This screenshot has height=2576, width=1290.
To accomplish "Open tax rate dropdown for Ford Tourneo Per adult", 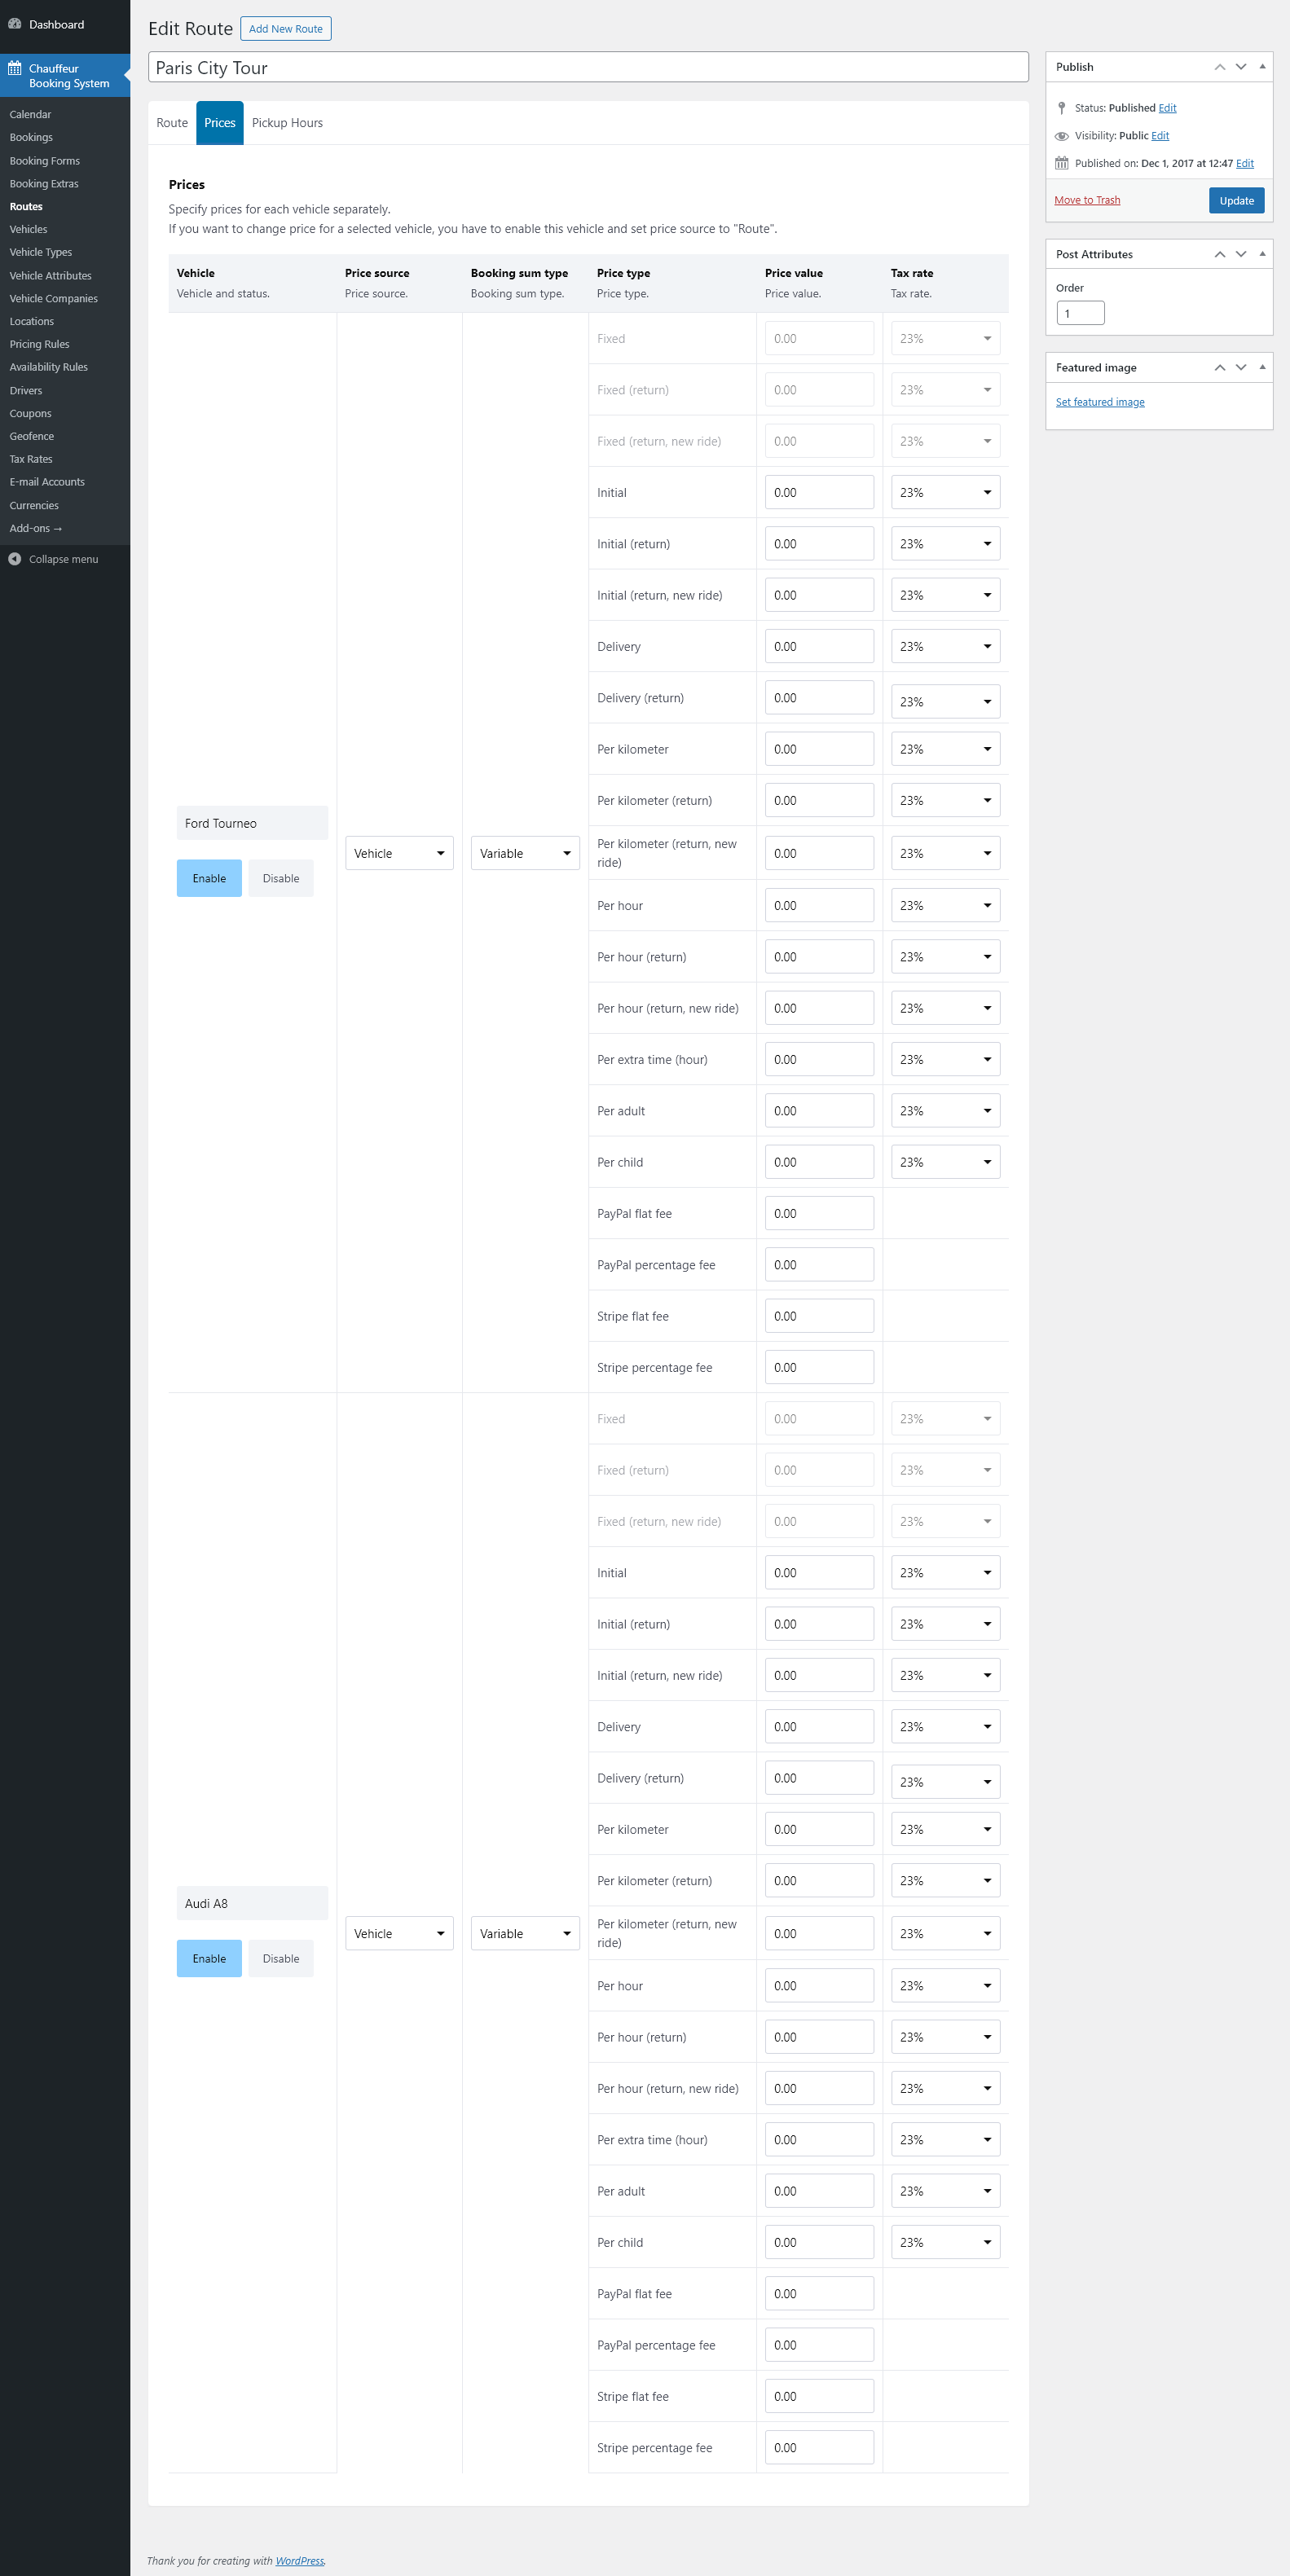I will pyautogui.click(x=945, y=1111).
